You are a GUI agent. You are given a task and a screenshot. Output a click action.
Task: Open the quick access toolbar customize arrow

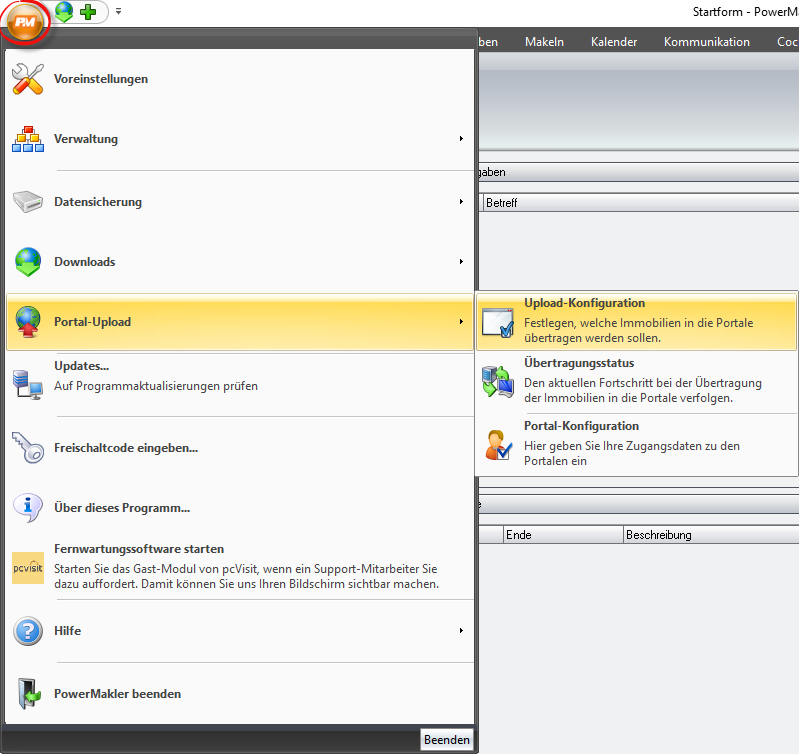pos(118,11)
